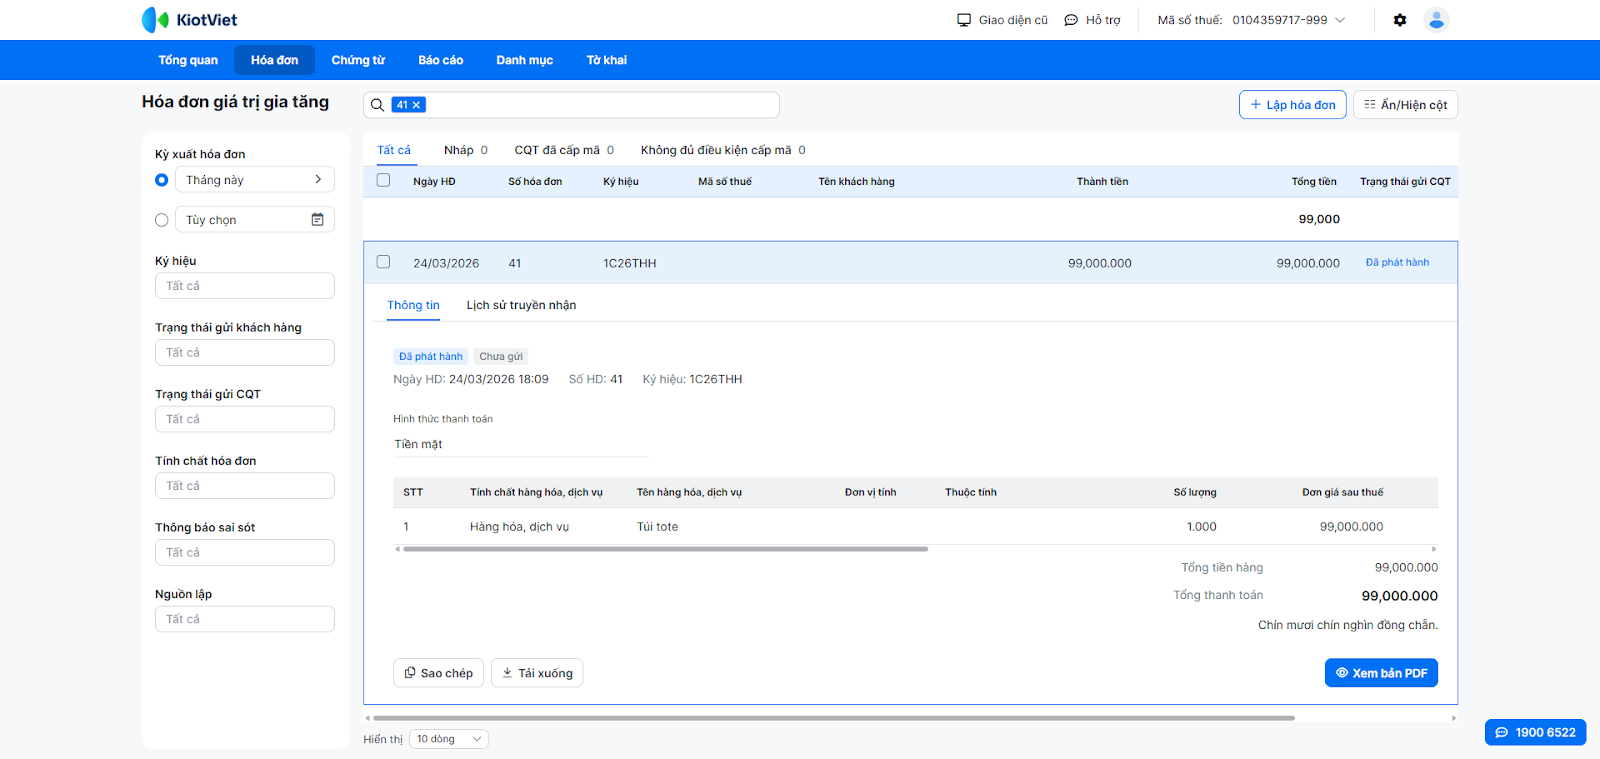Call hotline 1900 6522 chat button
The image size is (1600, 759).
(1535, 732)
